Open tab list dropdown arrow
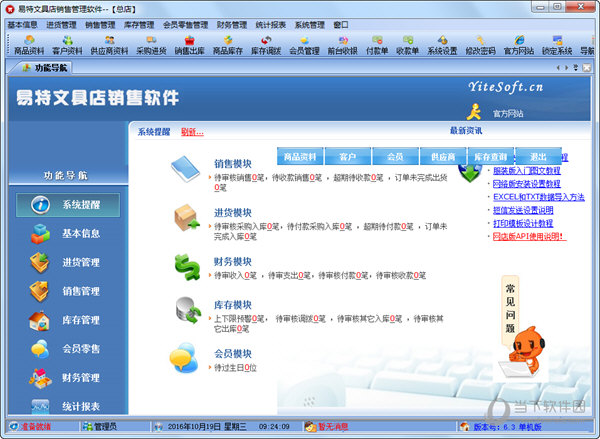 576,68
